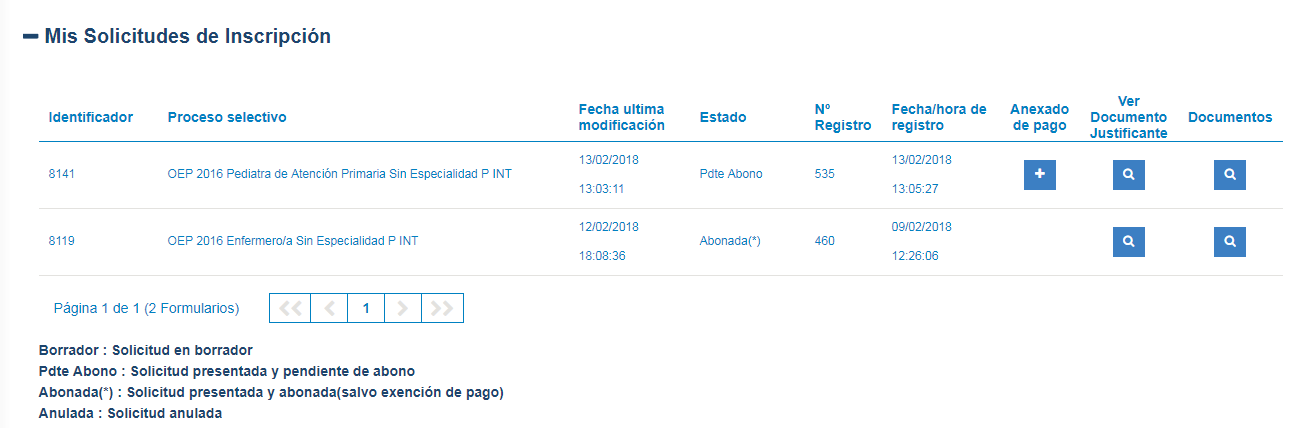View Documento Justificante for request 8141
Image resolution: width=1297 pixels, height=428 pixels.
1129,174
